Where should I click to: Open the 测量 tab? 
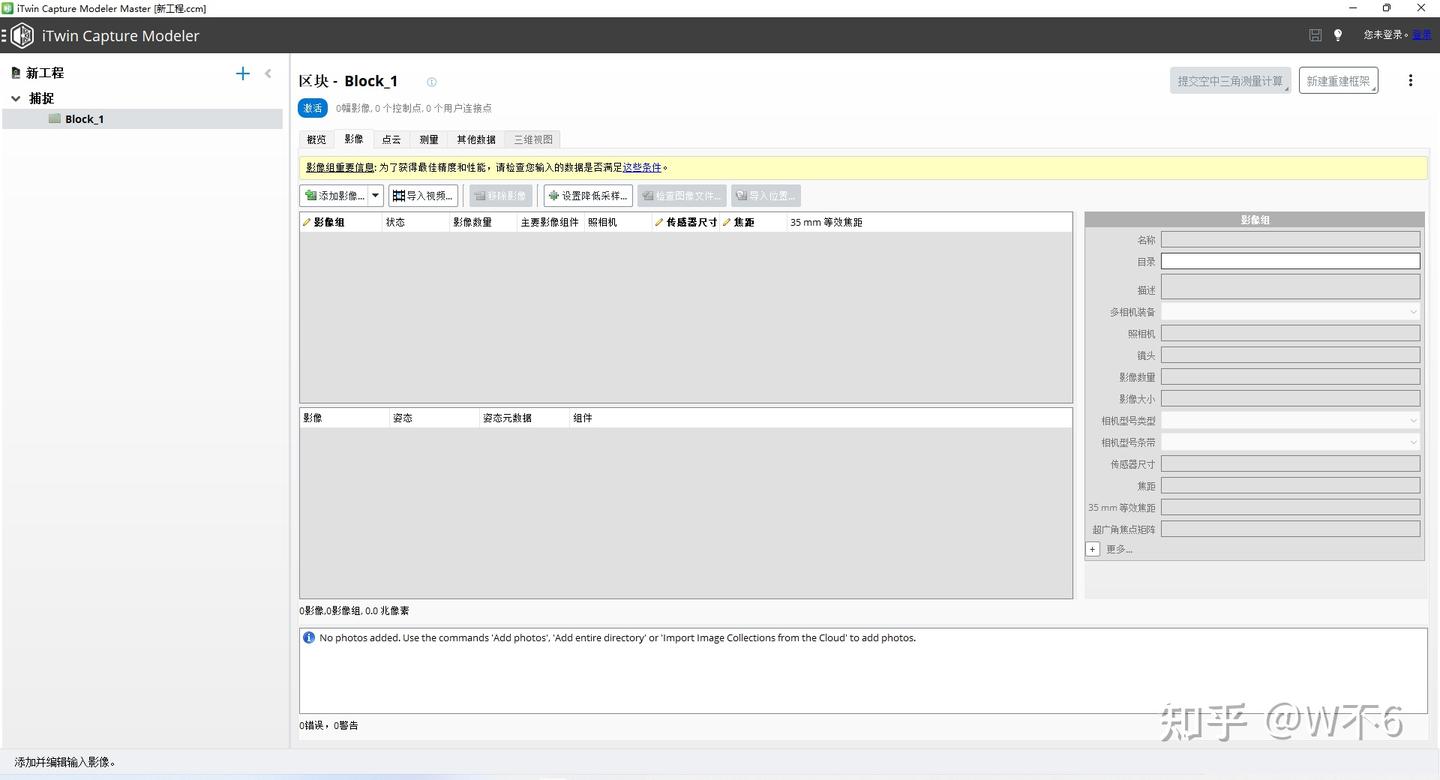tap(428, 139)
